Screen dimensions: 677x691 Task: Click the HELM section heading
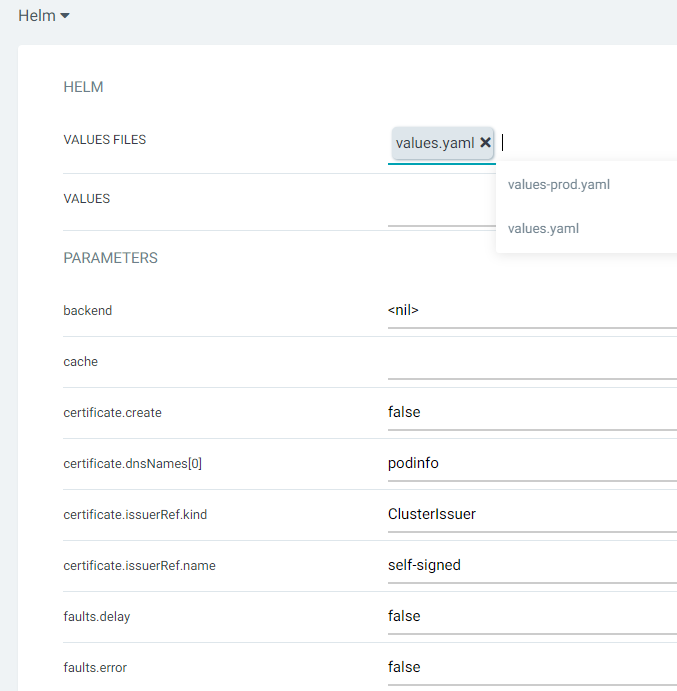[x=83, y=87]
